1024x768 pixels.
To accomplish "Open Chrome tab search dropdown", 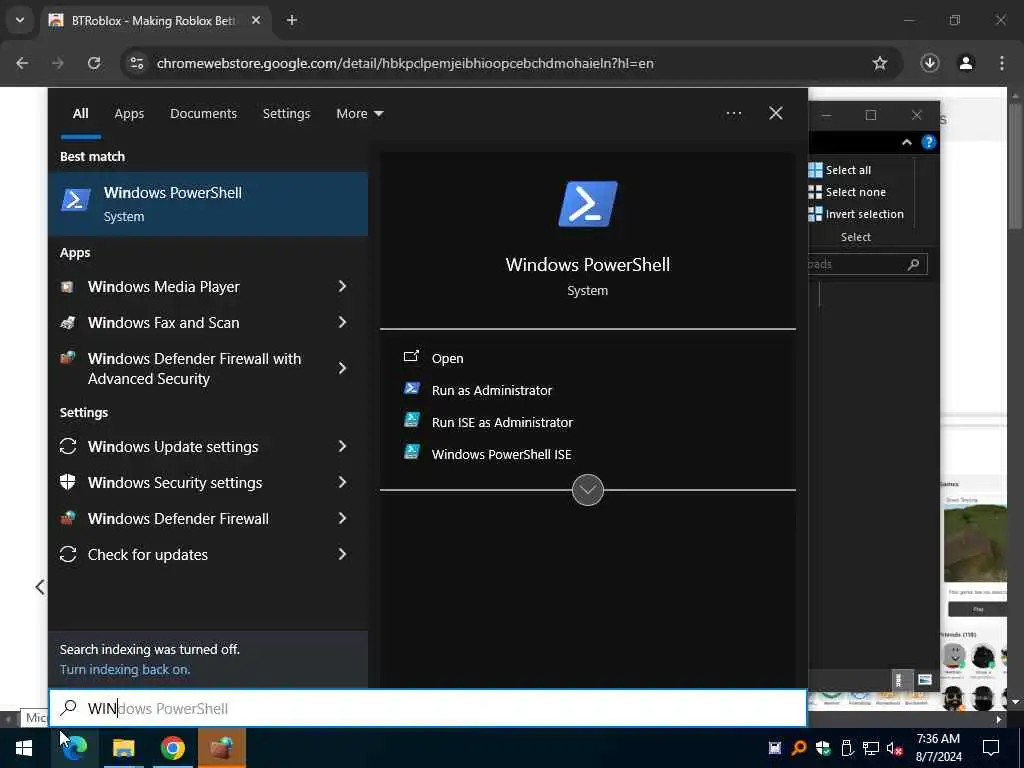I will click(20, 20).
